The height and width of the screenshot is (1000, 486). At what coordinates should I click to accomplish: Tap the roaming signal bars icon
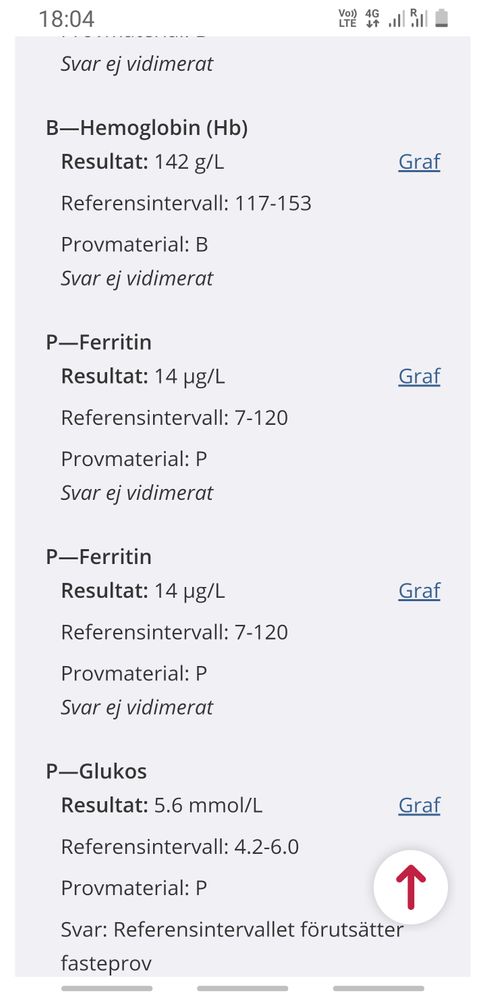[x=418, y=18]
